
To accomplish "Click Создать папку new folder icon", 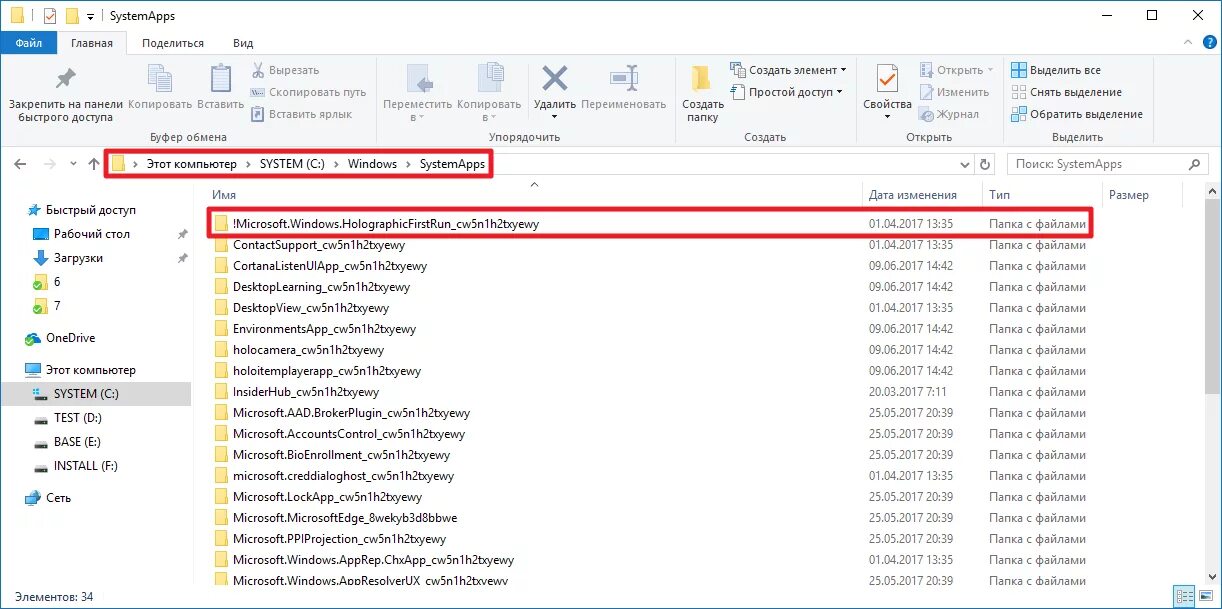I will [702, 79].
